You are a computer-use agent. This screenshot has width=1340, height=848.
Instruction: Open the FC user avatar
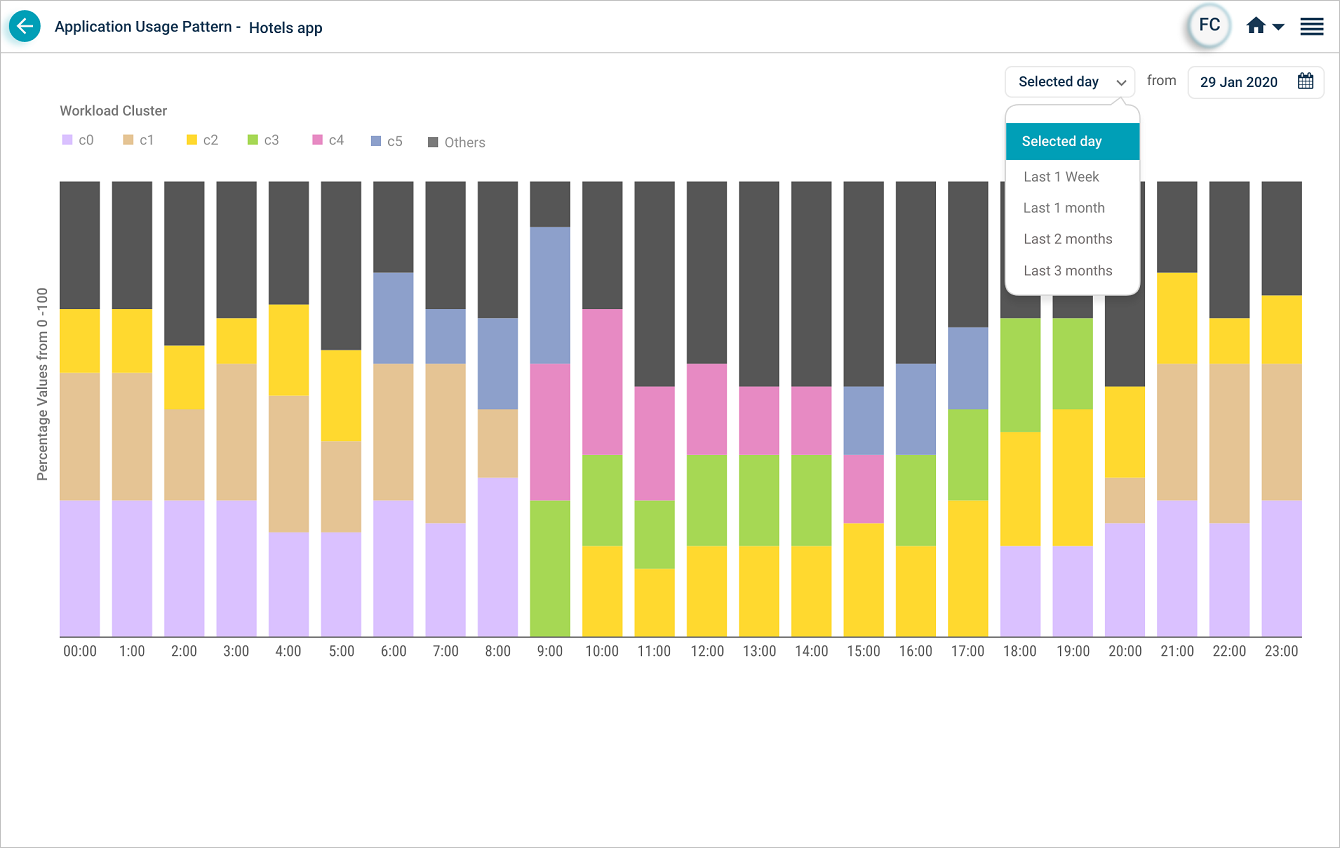pos(1209,26)
